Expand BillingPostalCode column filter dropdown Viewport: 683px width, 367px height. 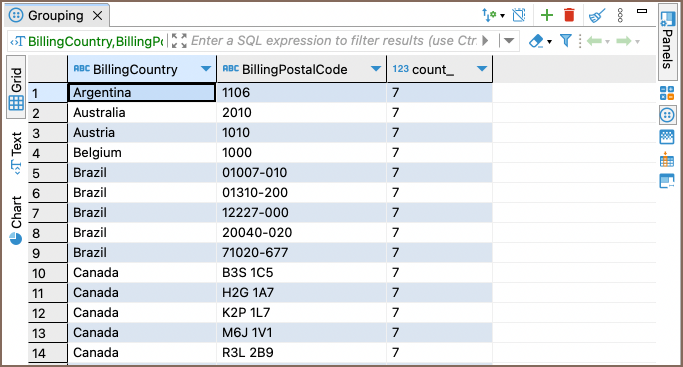[x=376, y=69]
